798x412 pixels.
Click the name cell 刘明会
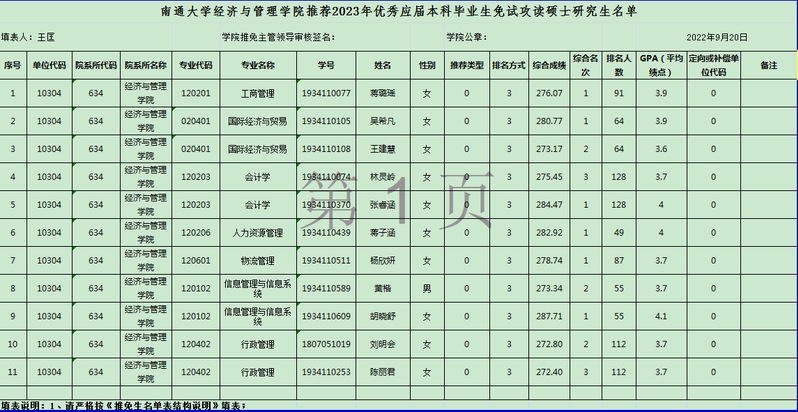[383, 344]
